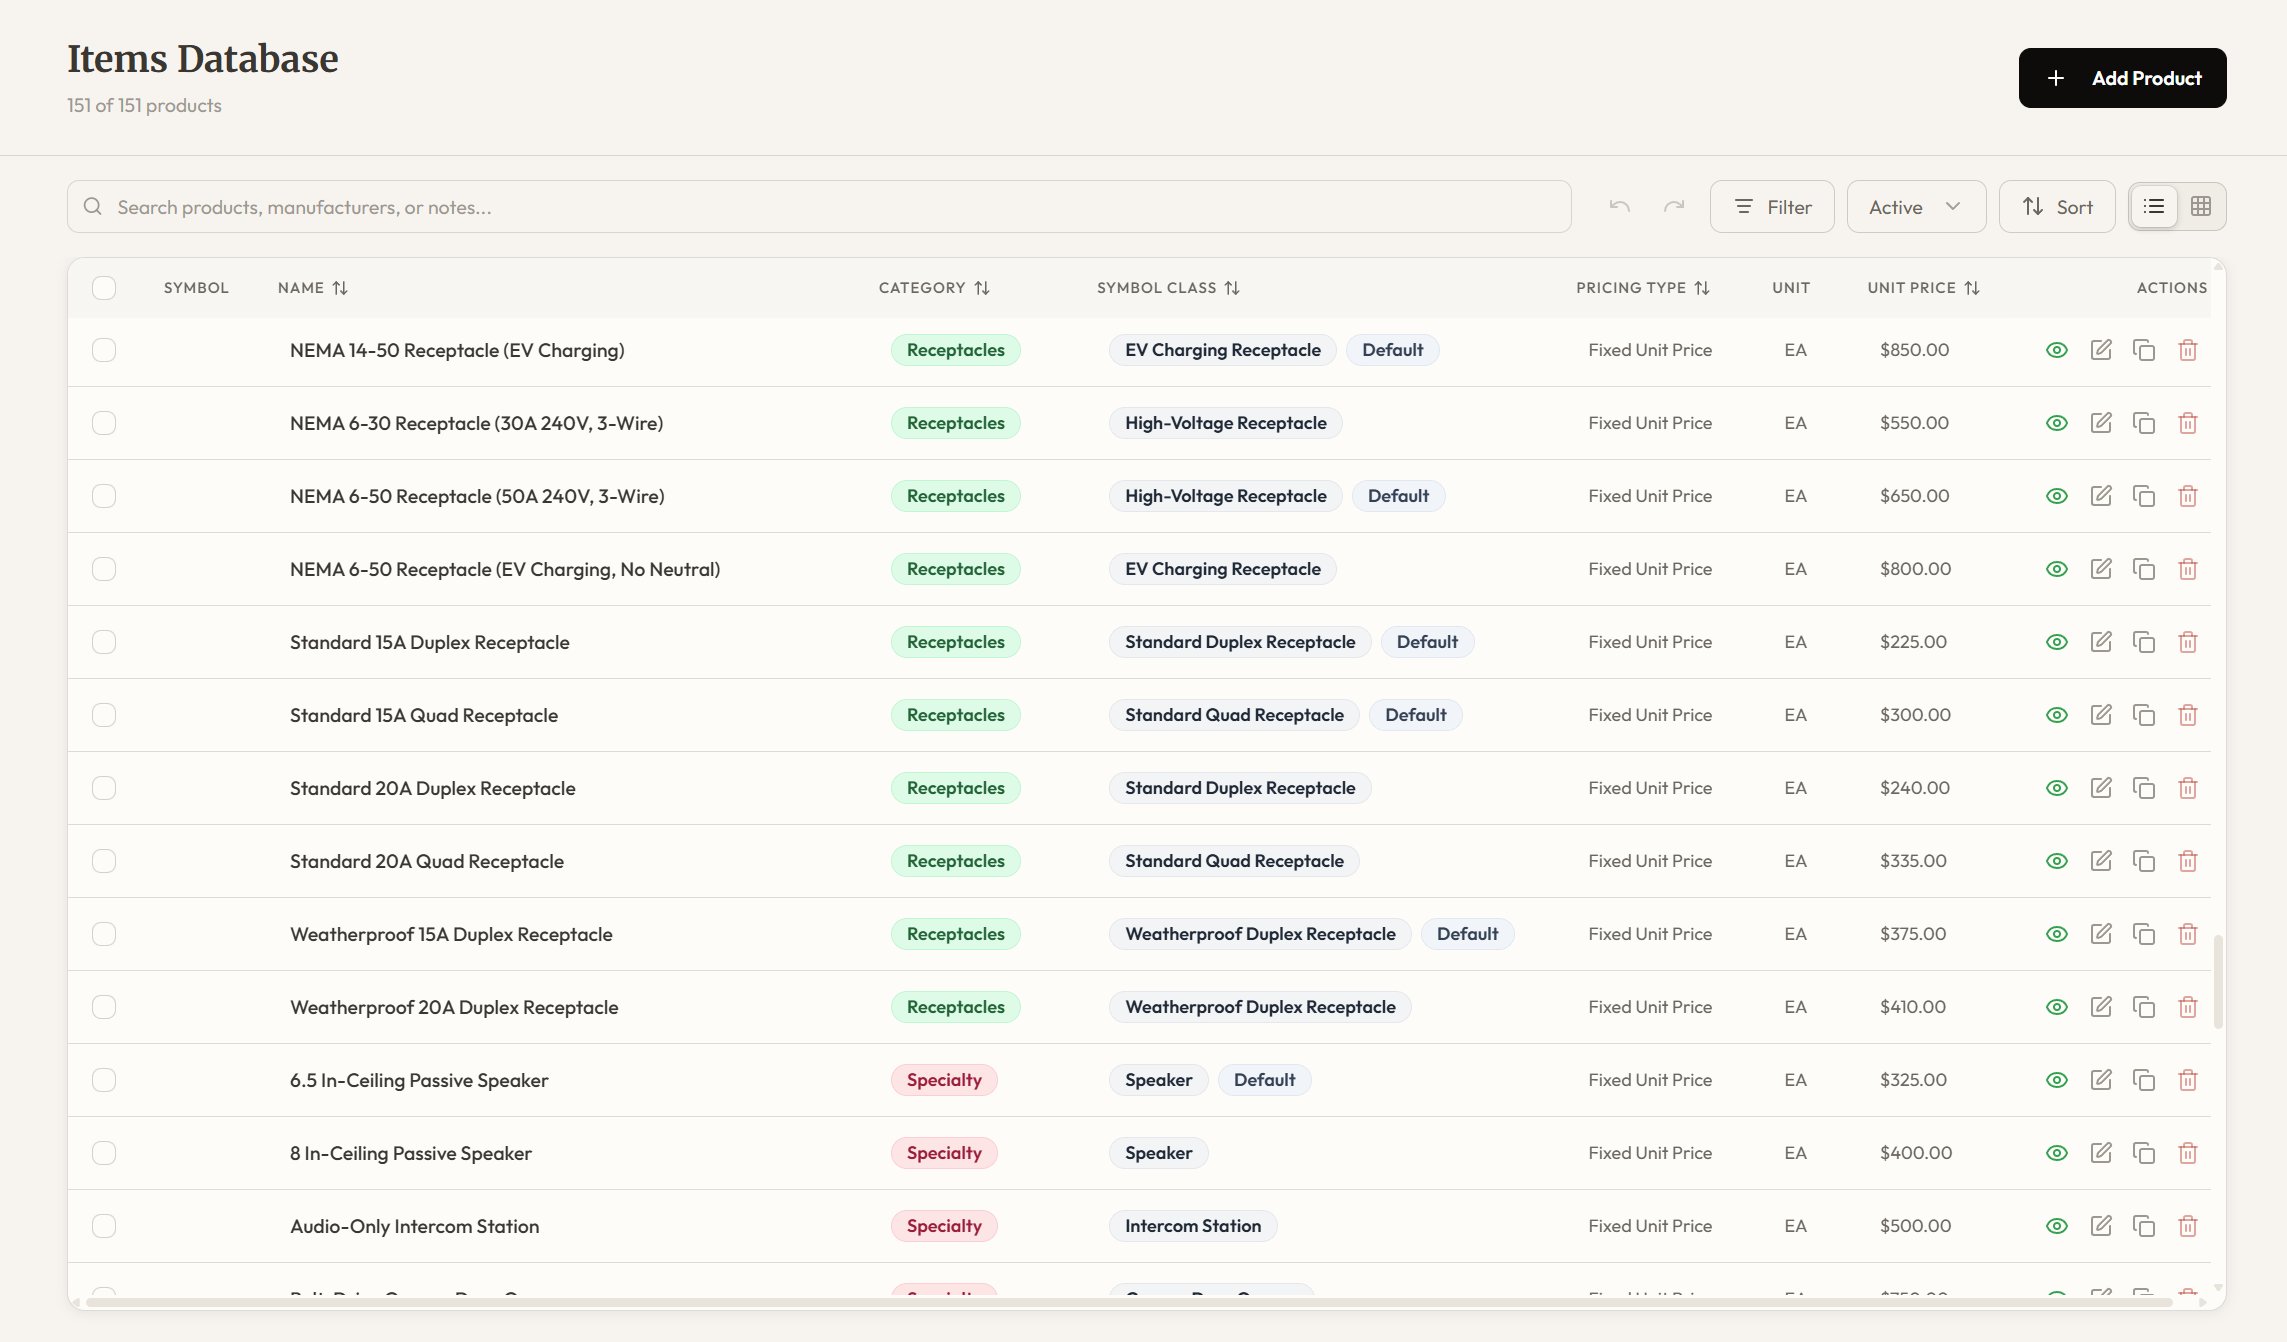Viewport: 2287px width, 1342px height.
Task: Delete the 8 In-Ceiling Passive Speaker
Action: point(2188,1152)
